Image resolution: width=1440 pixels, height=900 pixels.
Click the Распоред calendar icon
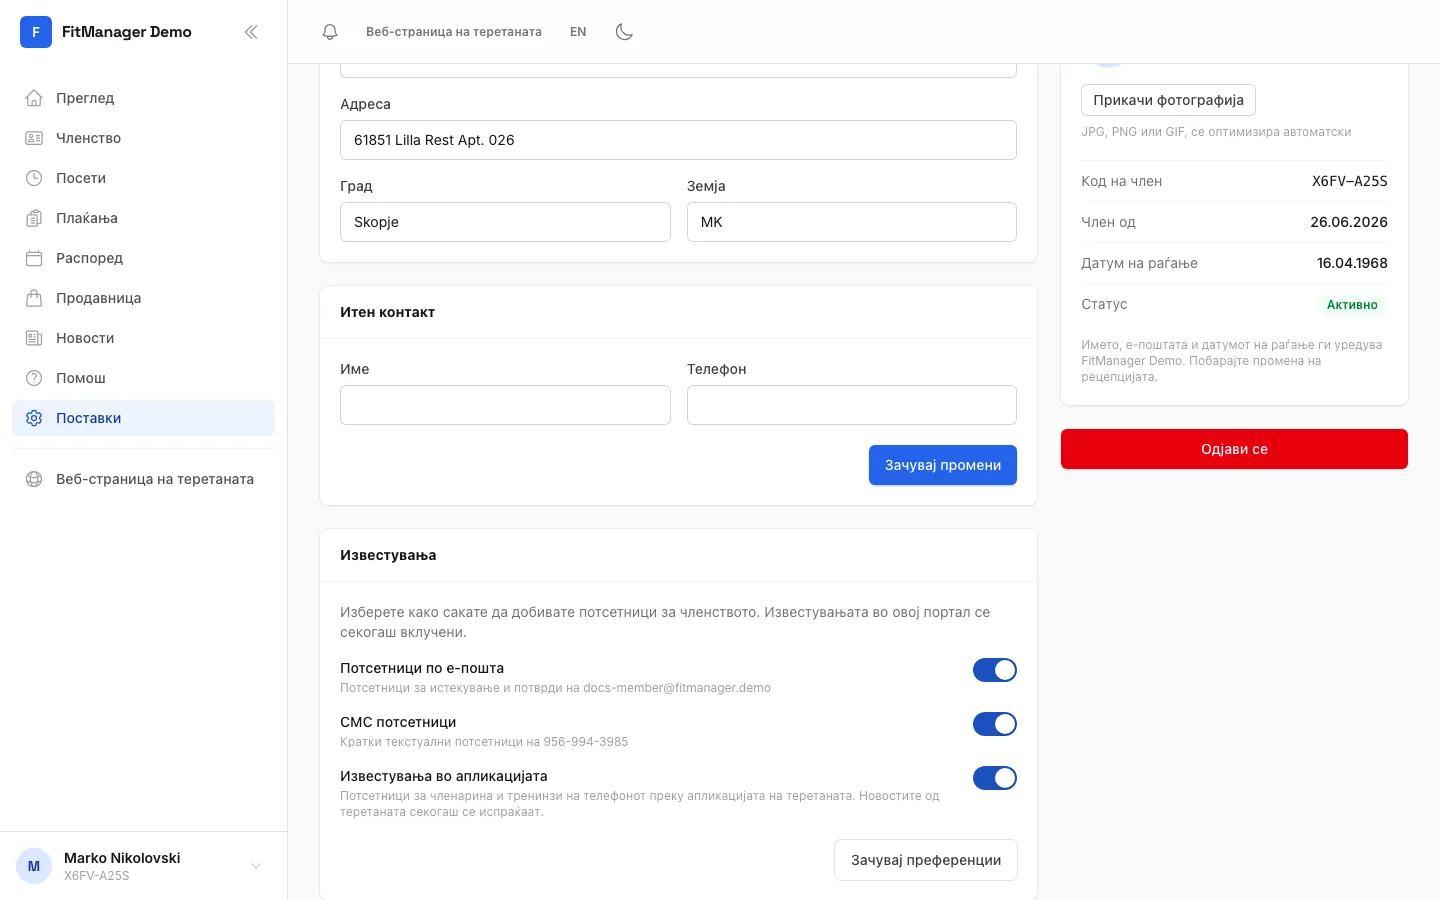point(34,258)
